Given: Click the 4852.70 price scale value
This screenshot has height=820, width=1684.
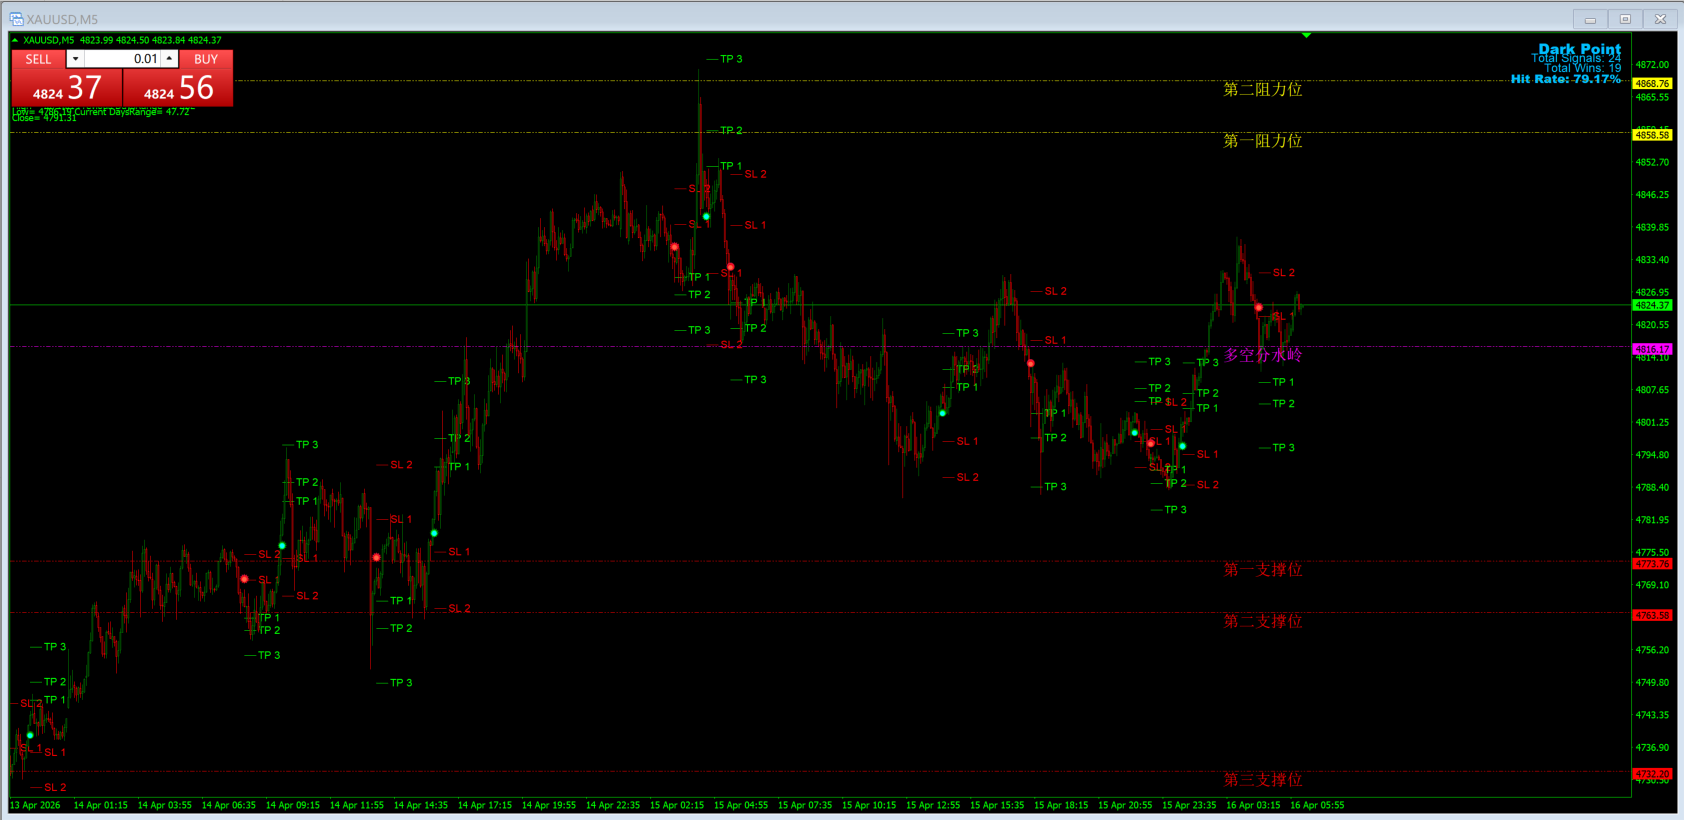Looking at the screenshot, I should [1652, 162].
